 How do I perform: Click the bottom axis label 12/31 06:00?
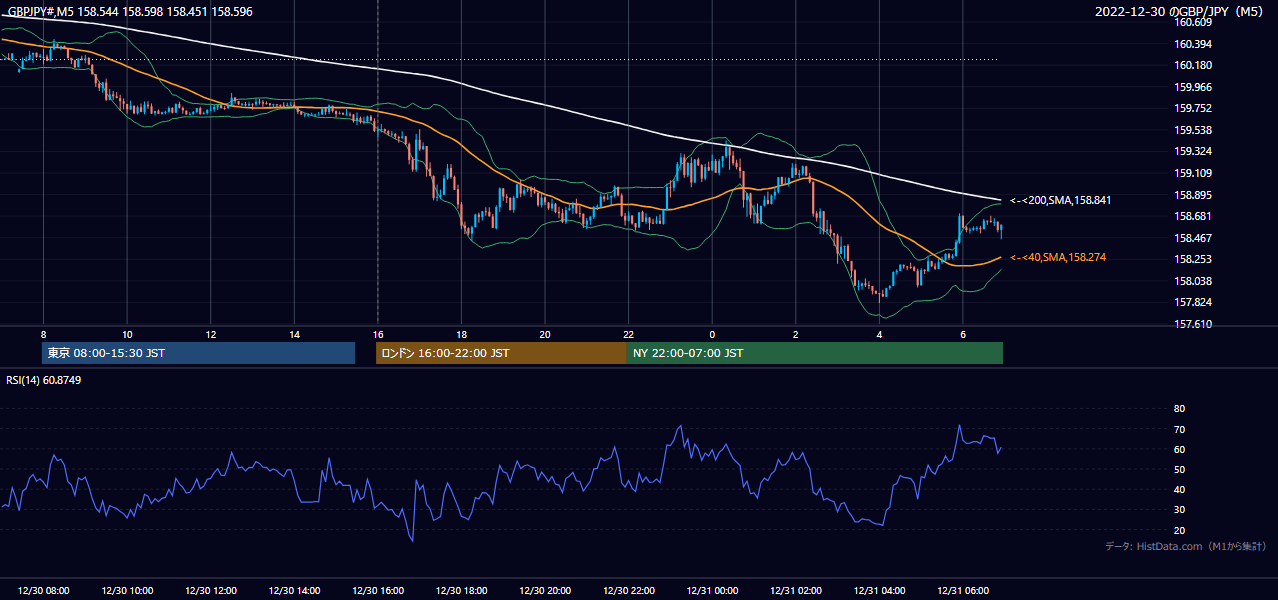click(x=963, y=591)
